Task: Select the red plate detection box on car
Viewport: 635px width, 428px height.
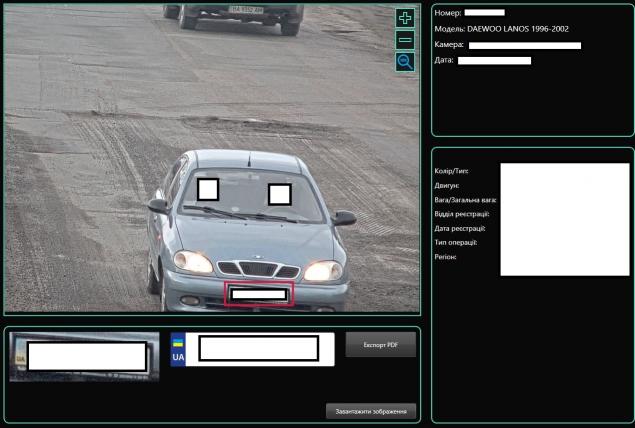Action: (x=259, y=294)
